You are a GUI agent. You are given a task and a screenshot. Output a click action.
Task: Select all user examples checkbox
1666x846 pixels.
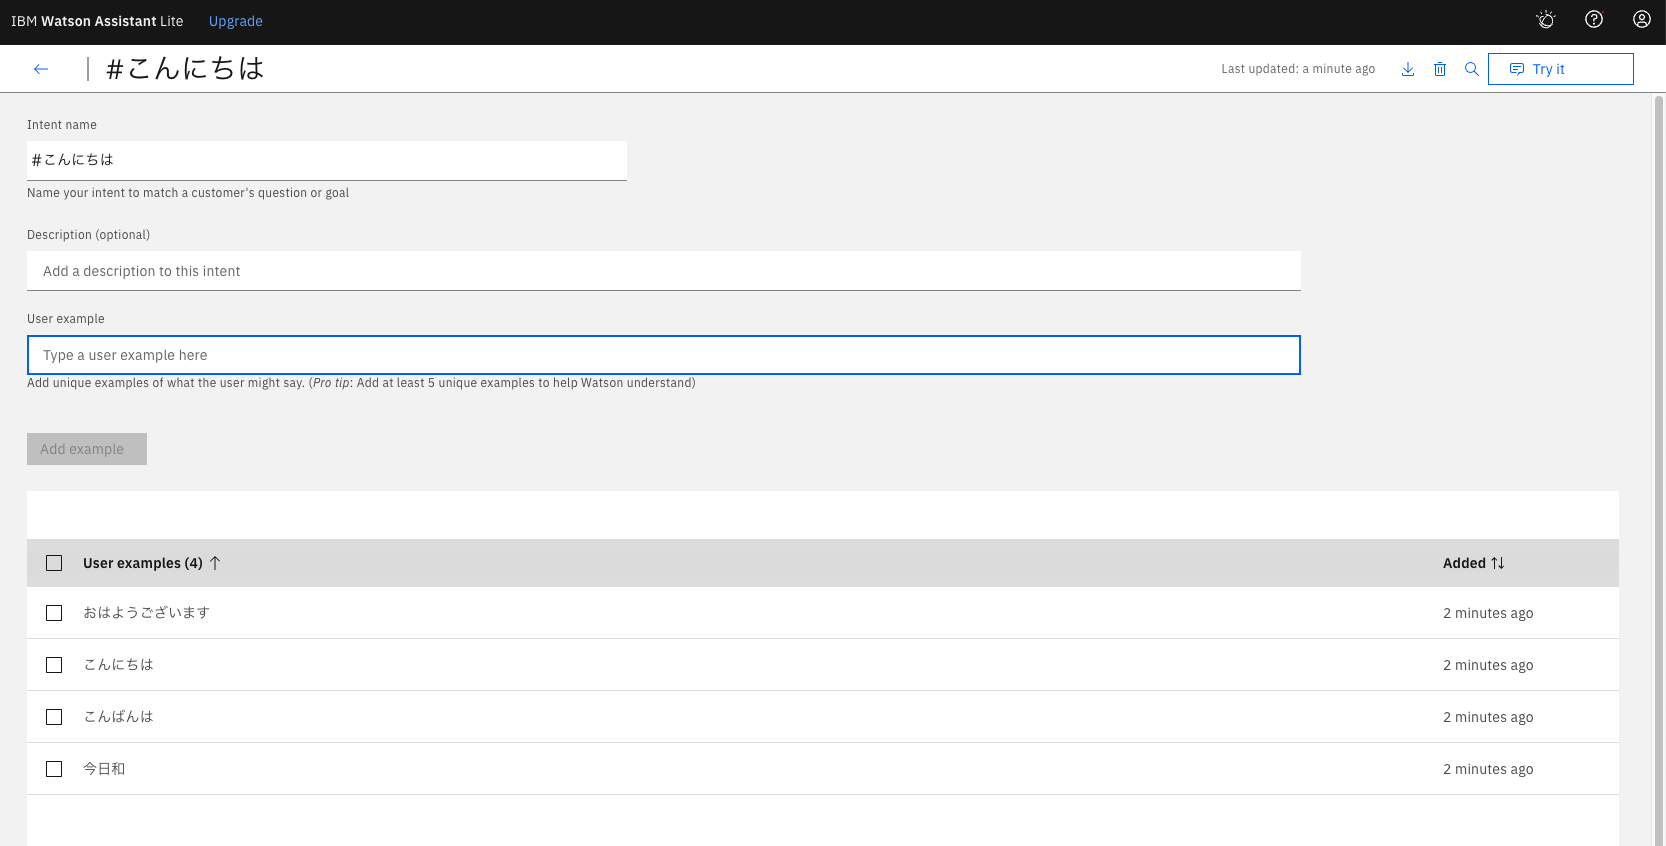coord(54,563)
